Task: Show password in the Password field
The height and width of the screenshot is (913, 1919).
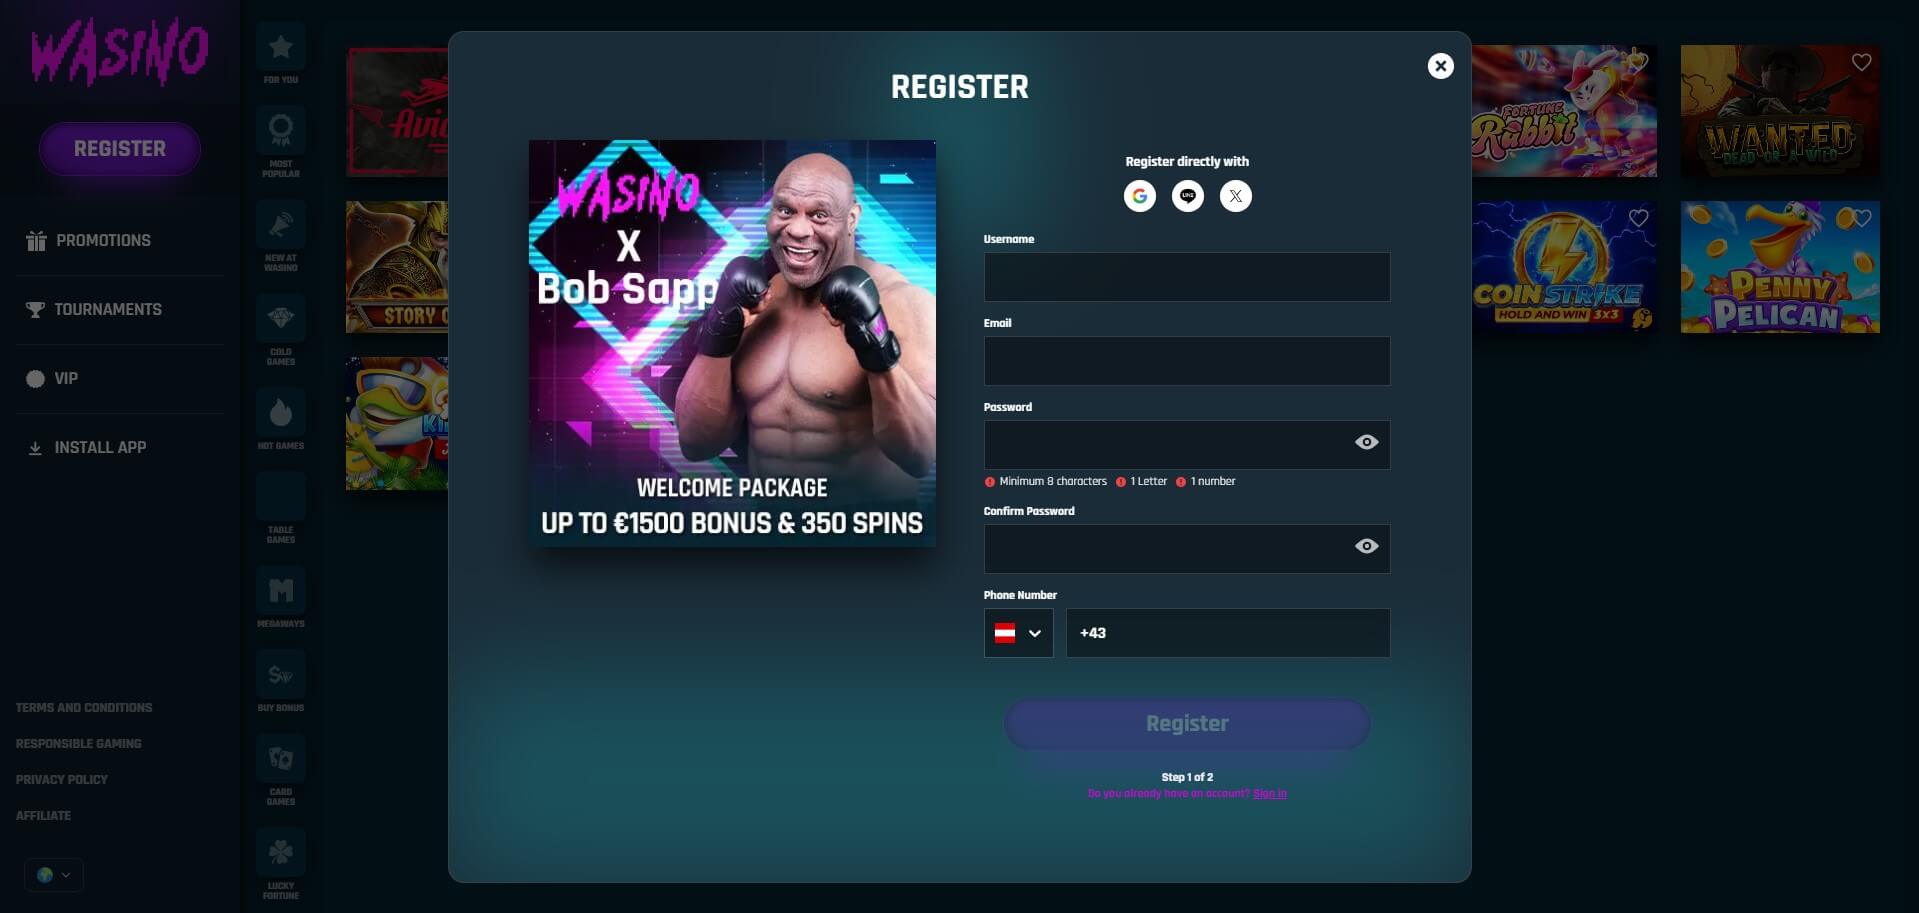Action: pos(1366,442)
